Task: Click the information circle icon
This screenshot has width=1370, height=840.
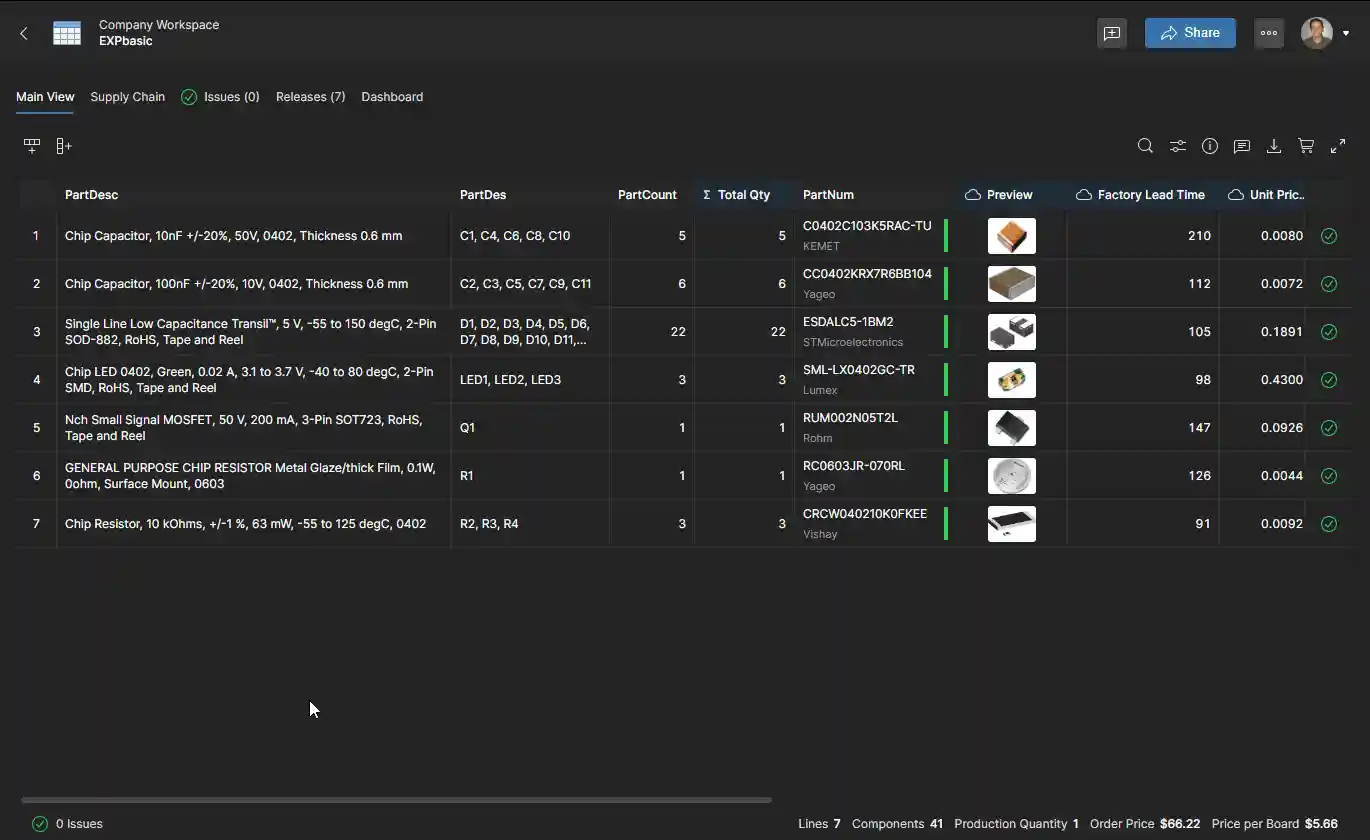Action: coord(1210,146)
